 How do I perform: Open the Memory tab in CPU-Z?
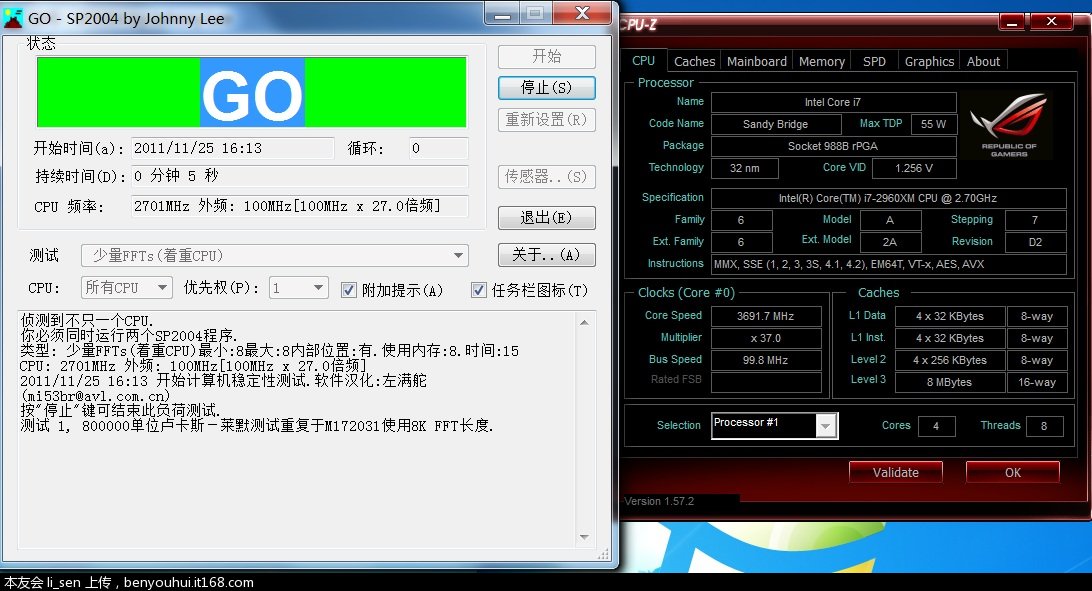pyautogui.click(x=822, y=61)
